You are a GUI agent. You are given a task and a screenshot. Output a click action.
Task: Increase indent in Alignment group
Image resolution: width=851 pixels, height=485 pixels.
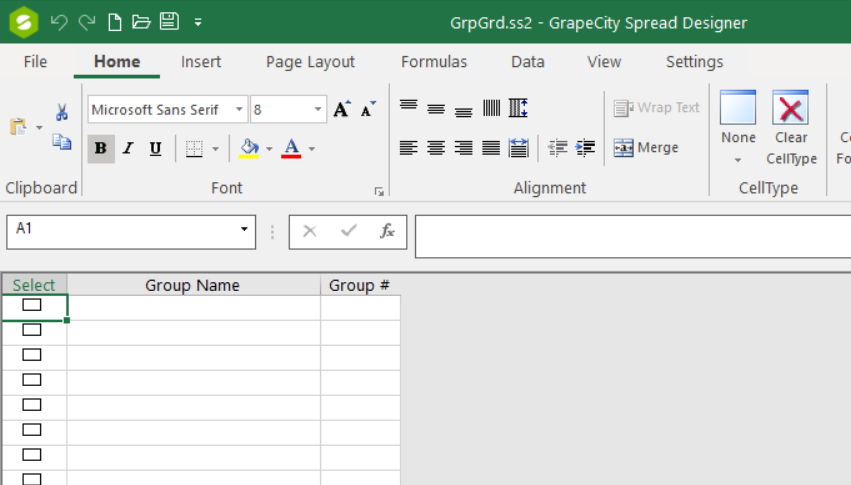(585, 148)
